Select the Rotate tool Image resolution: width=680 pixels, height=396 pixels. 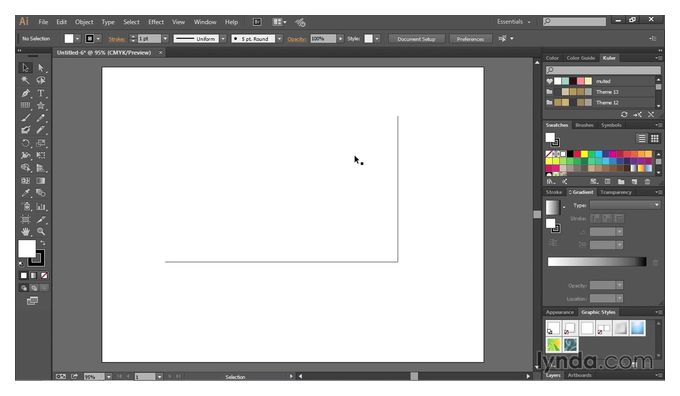tap(26, 143)
